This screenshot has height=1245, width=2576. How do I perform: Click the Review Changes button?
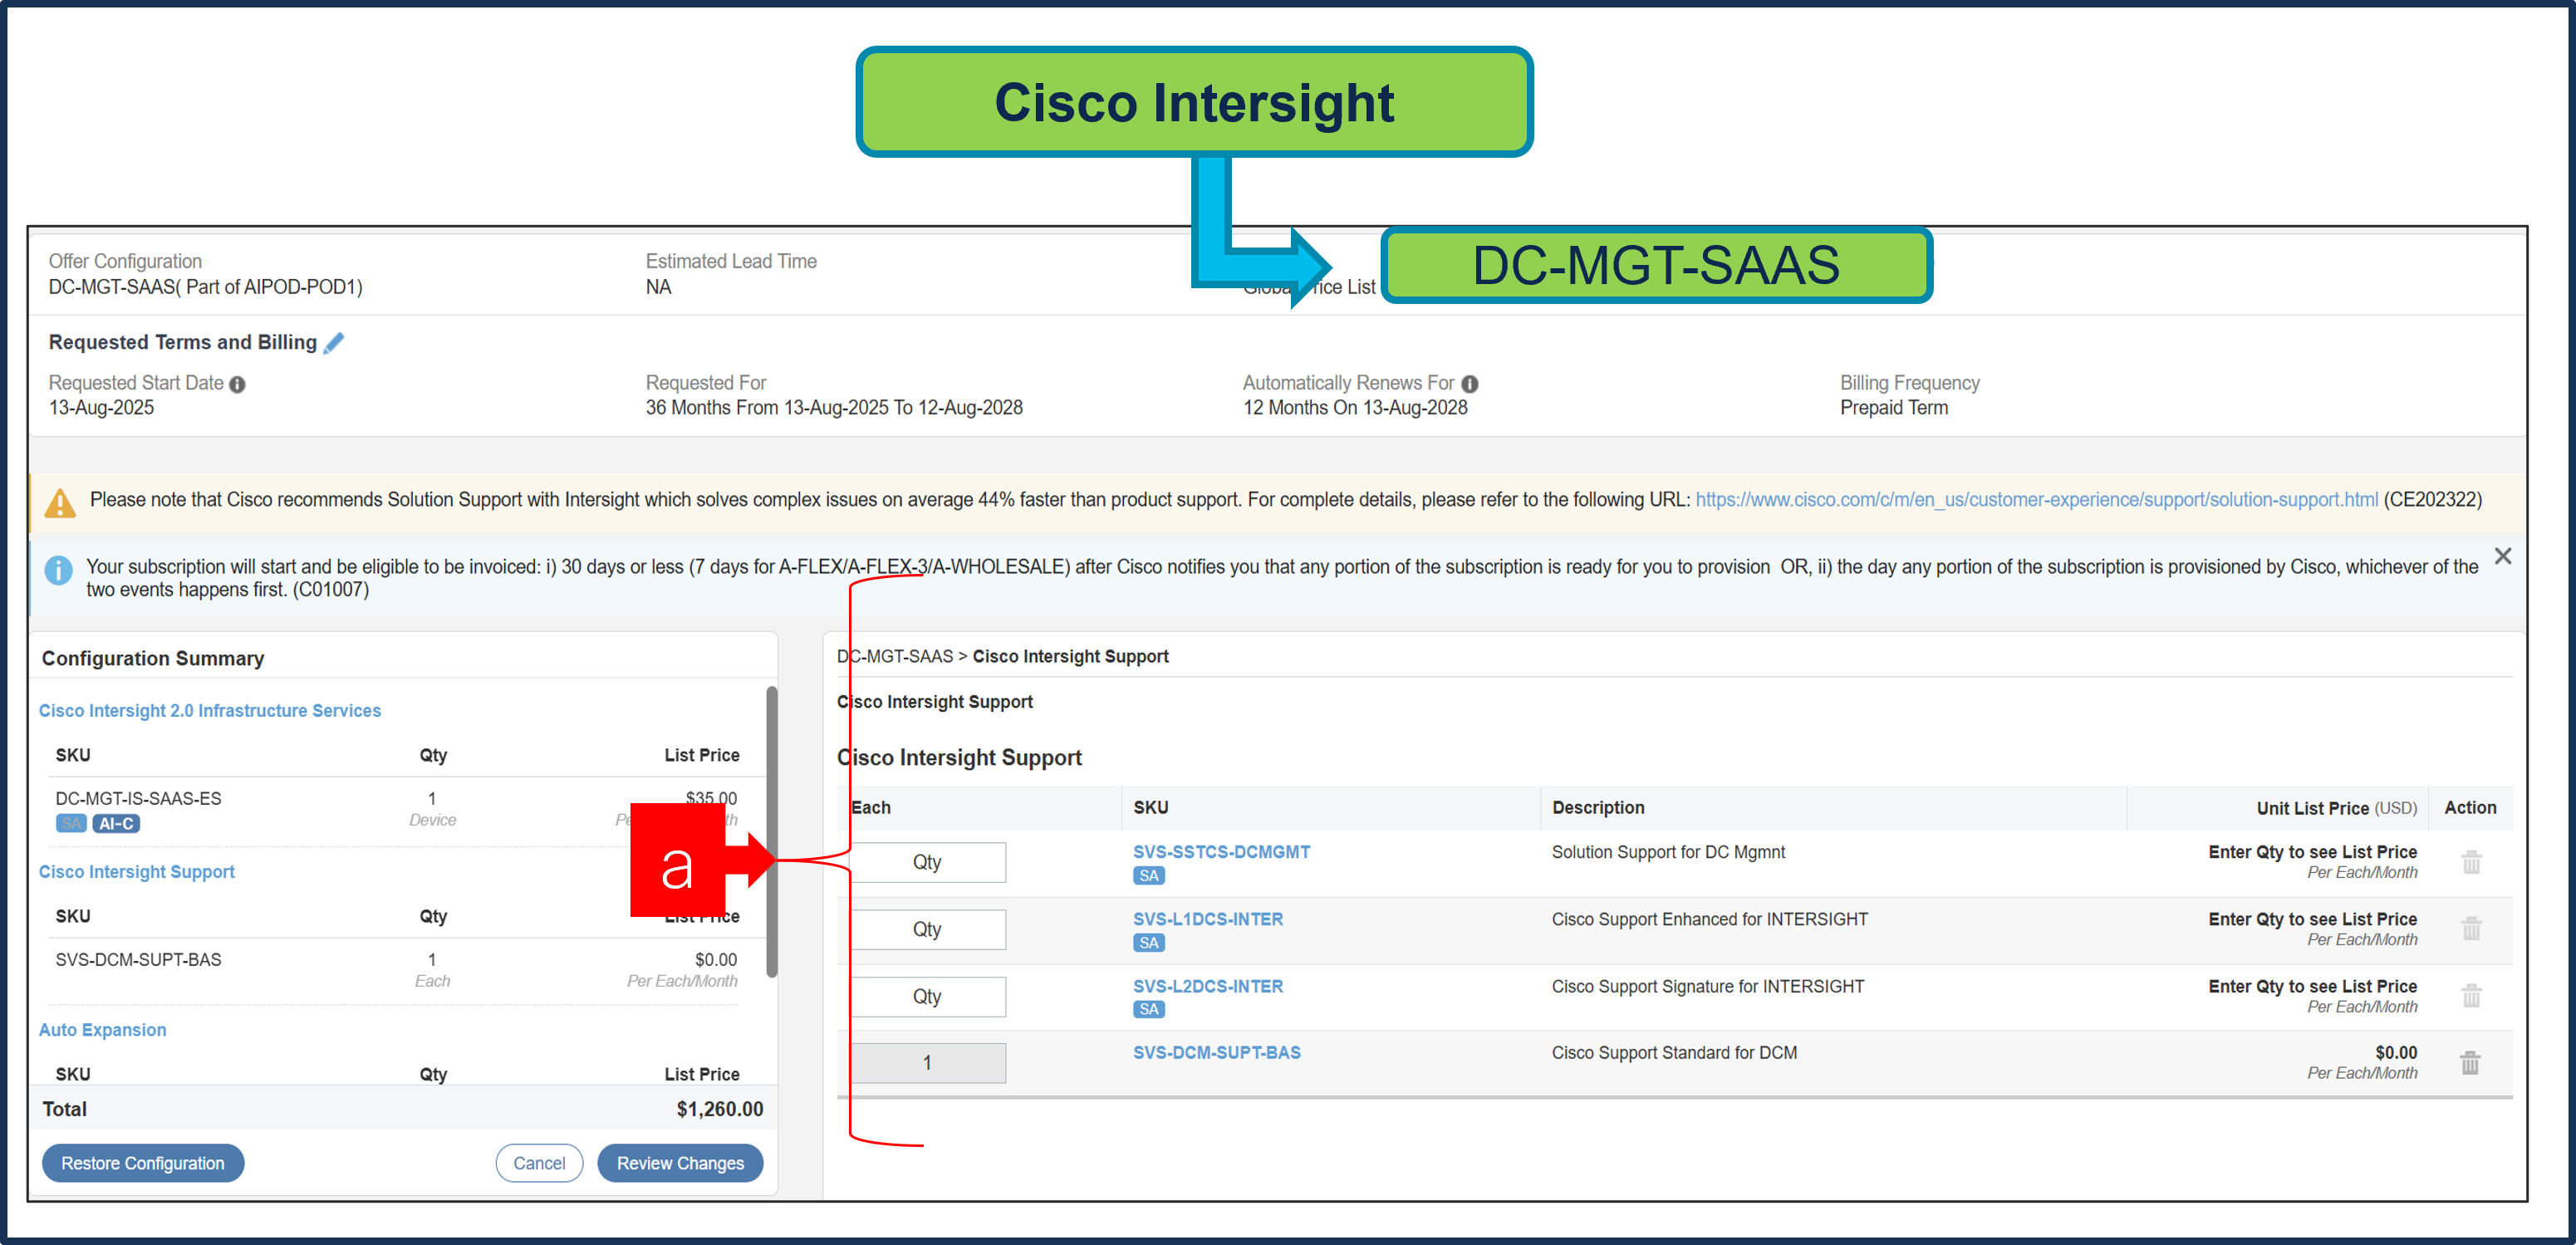pos(680,1163)
